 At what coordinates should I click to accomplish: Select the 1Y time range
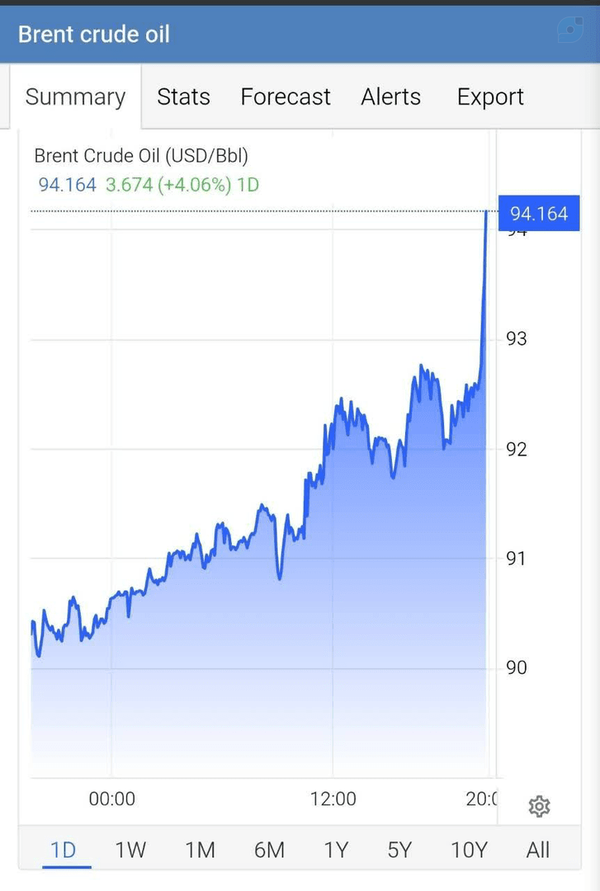click(336, 850)
